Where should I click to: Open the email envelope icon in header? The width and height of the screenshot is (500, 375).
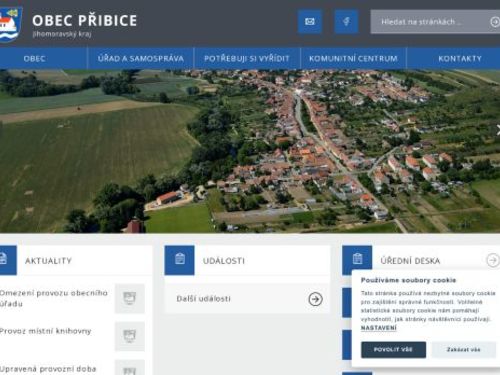(310, 22)
